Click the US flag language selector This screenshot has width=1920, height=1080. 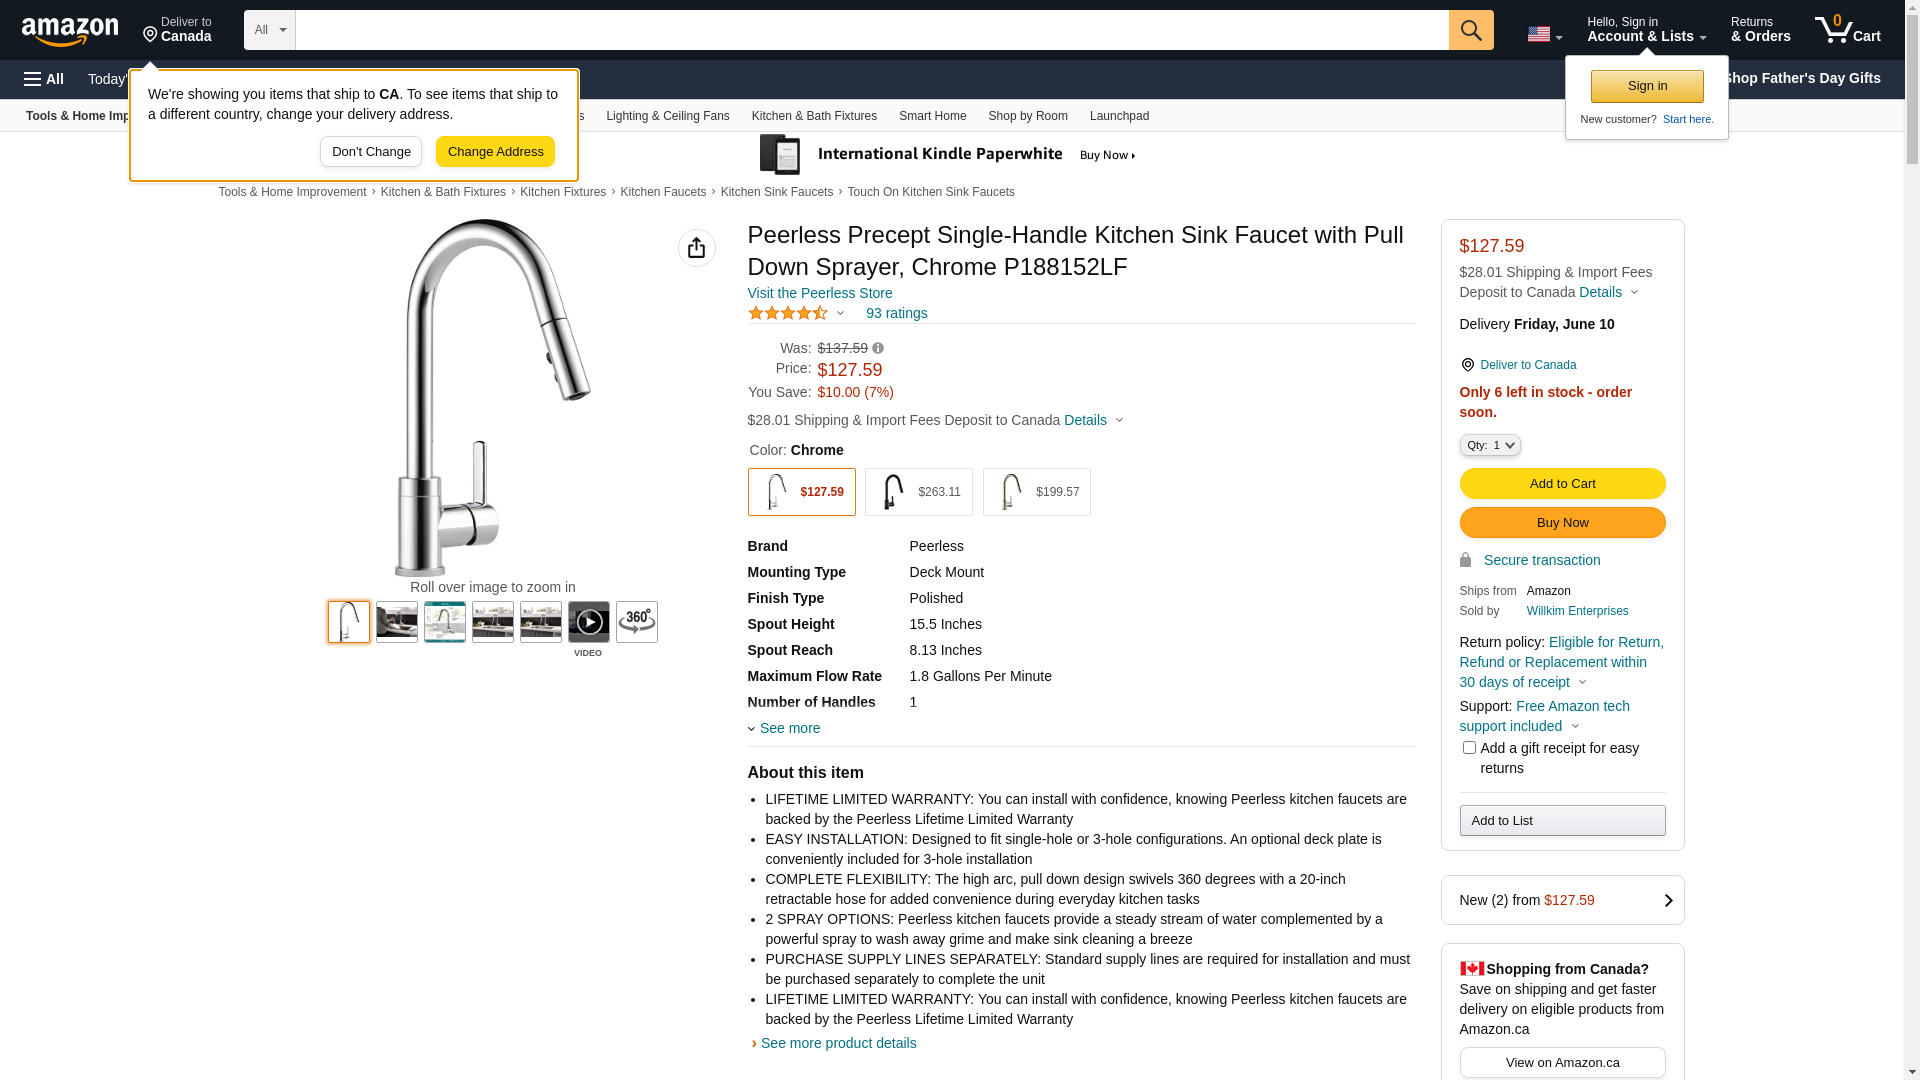click(1543, 34)
